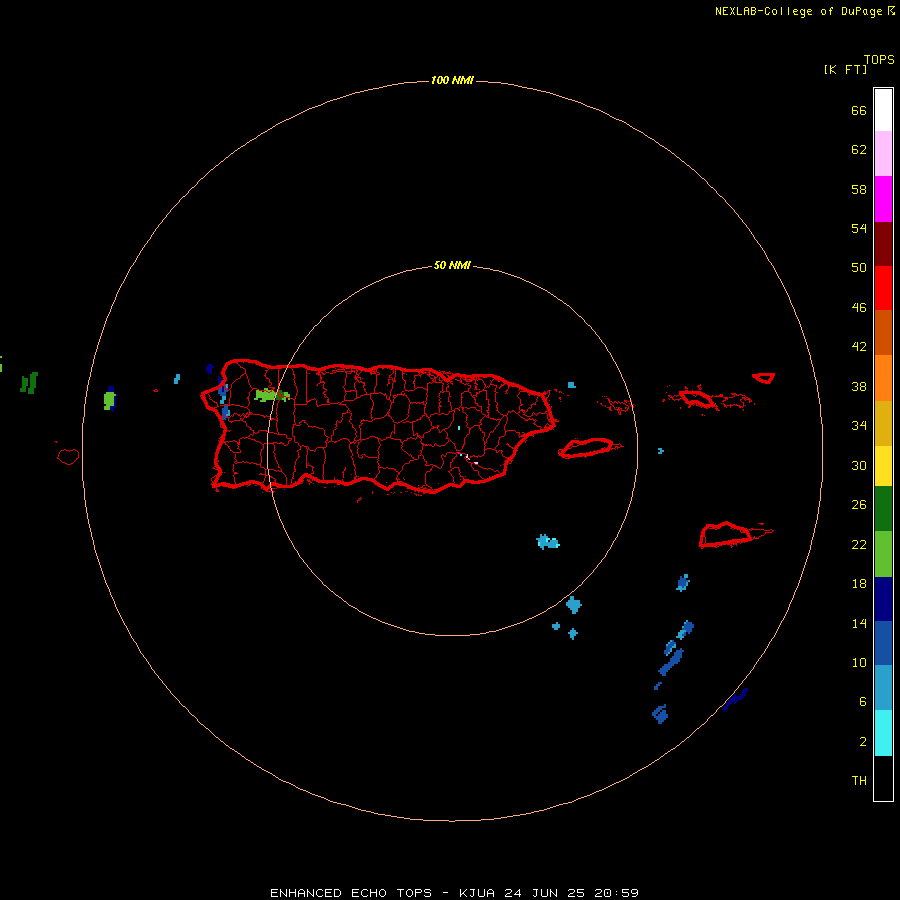The image size is (900, 900).
Task: Select the bright red legend swatch
Action: [x=883, y=288]
